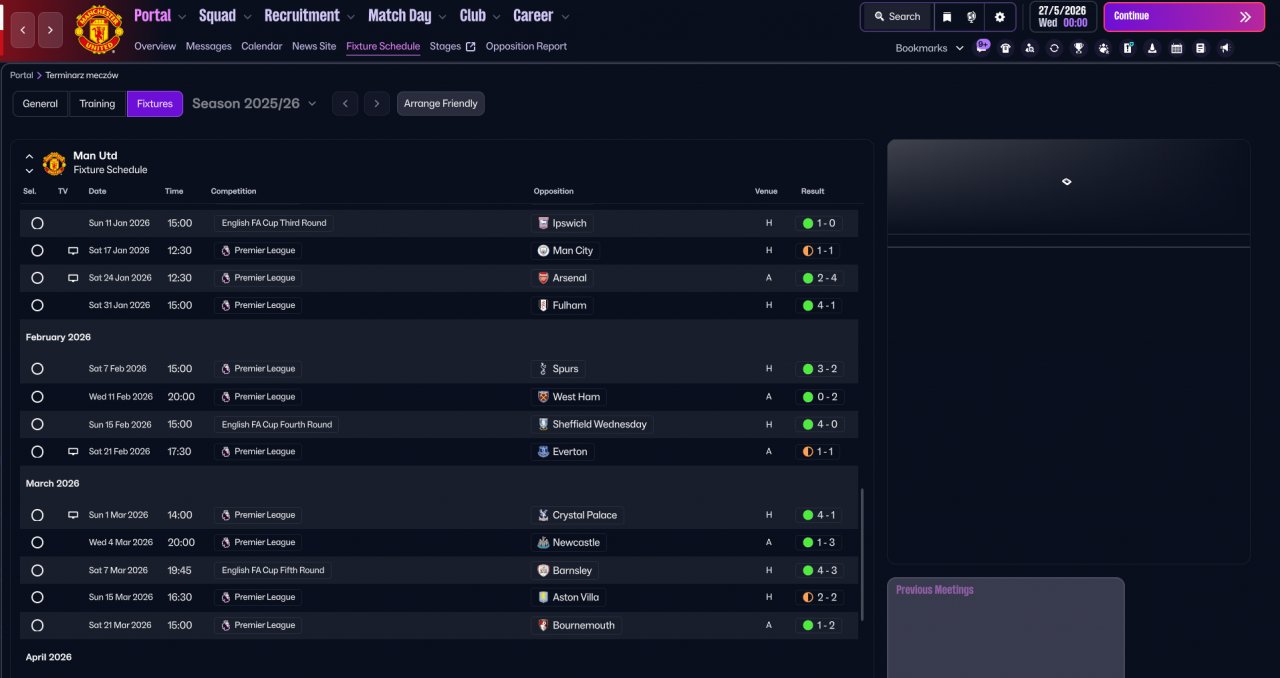1280x678 pixels.
Task: Open the Messages tab
Action: tap(209, 46)
